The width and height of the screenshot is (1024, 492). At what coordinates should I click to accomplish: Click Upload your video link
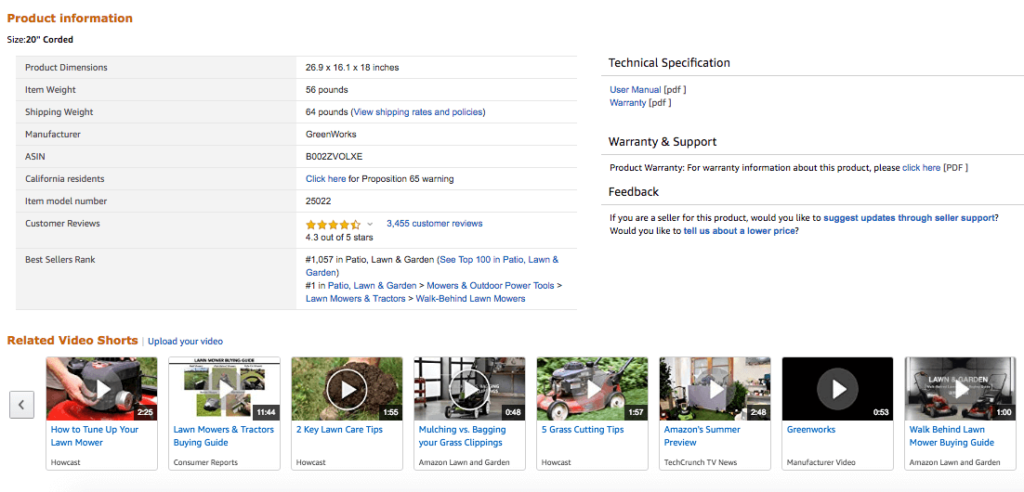185,341
